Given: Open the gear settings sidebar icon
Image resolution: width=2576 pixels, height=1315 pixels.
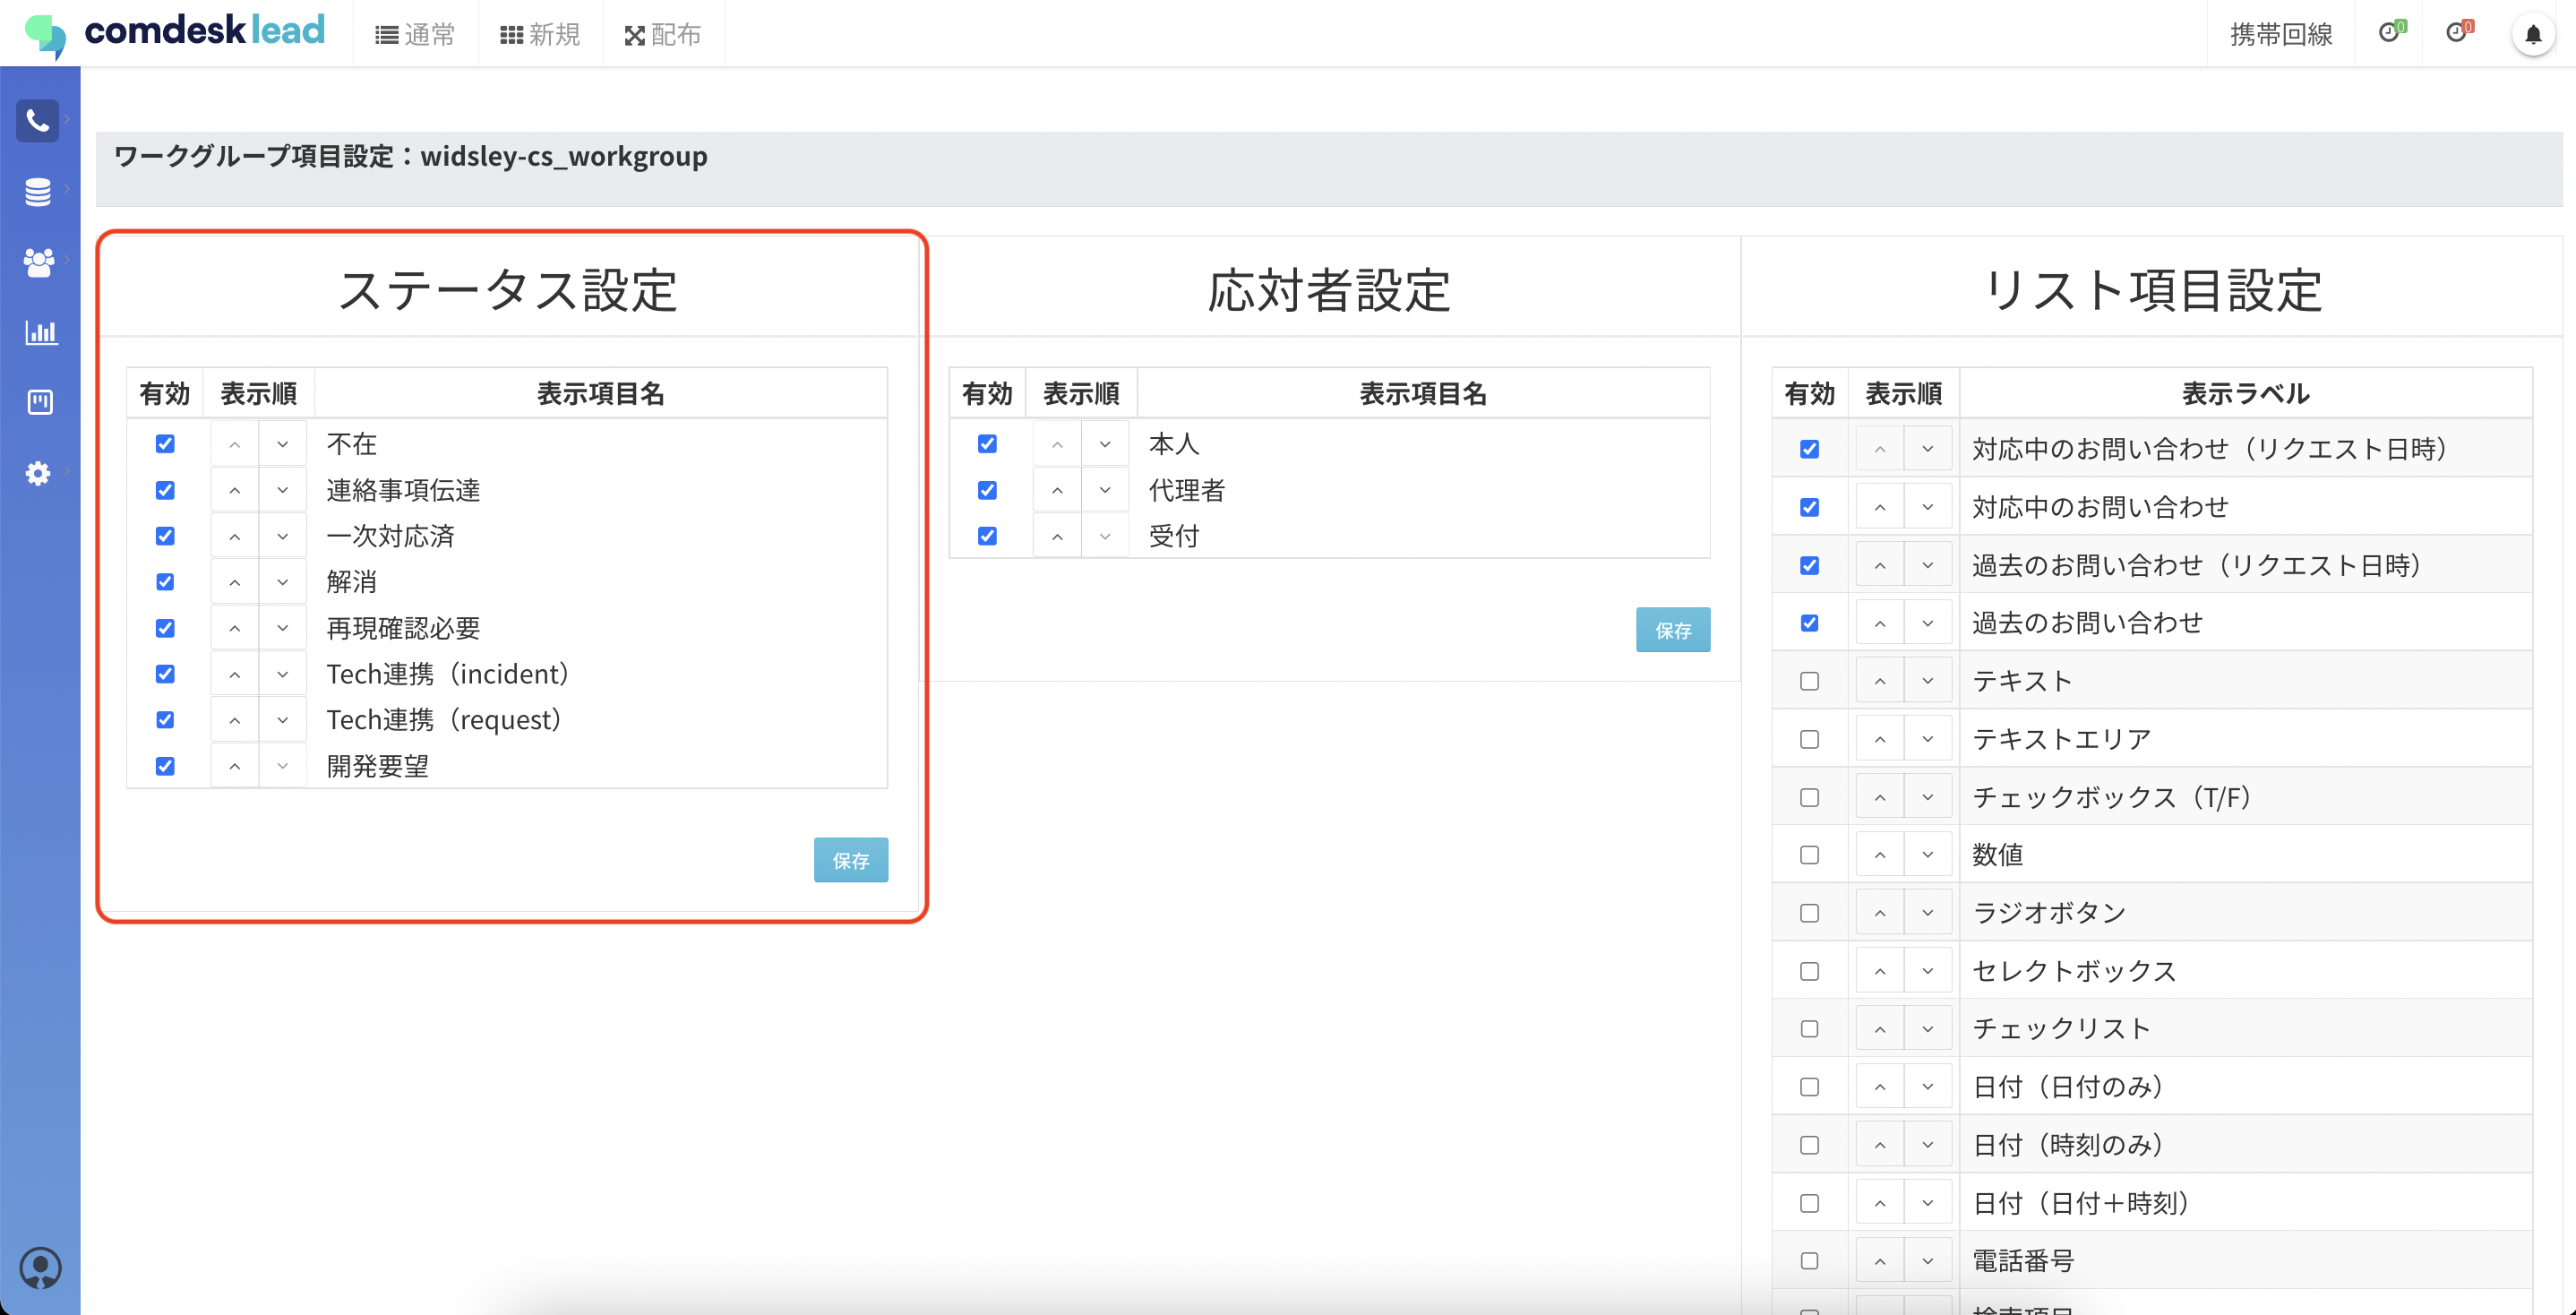Looking at the screenshot, I should click(x=38, y=473).
